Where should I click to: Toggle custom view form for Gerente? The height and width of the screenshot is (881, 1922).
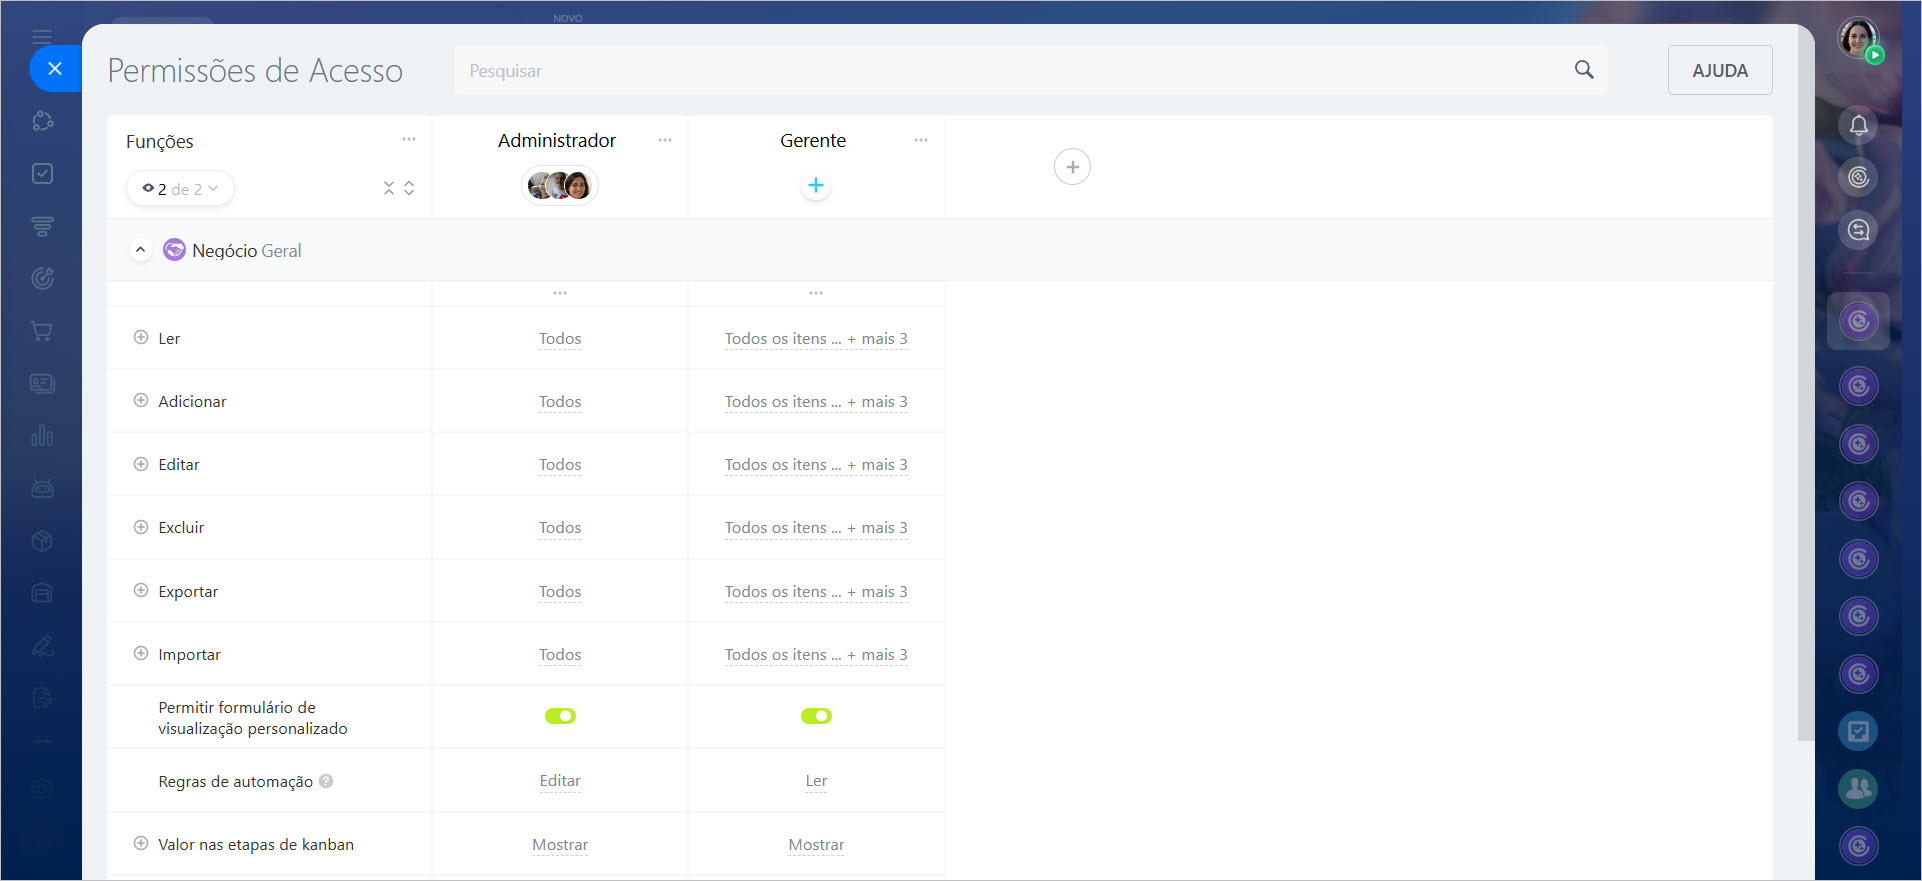(816, 716)
